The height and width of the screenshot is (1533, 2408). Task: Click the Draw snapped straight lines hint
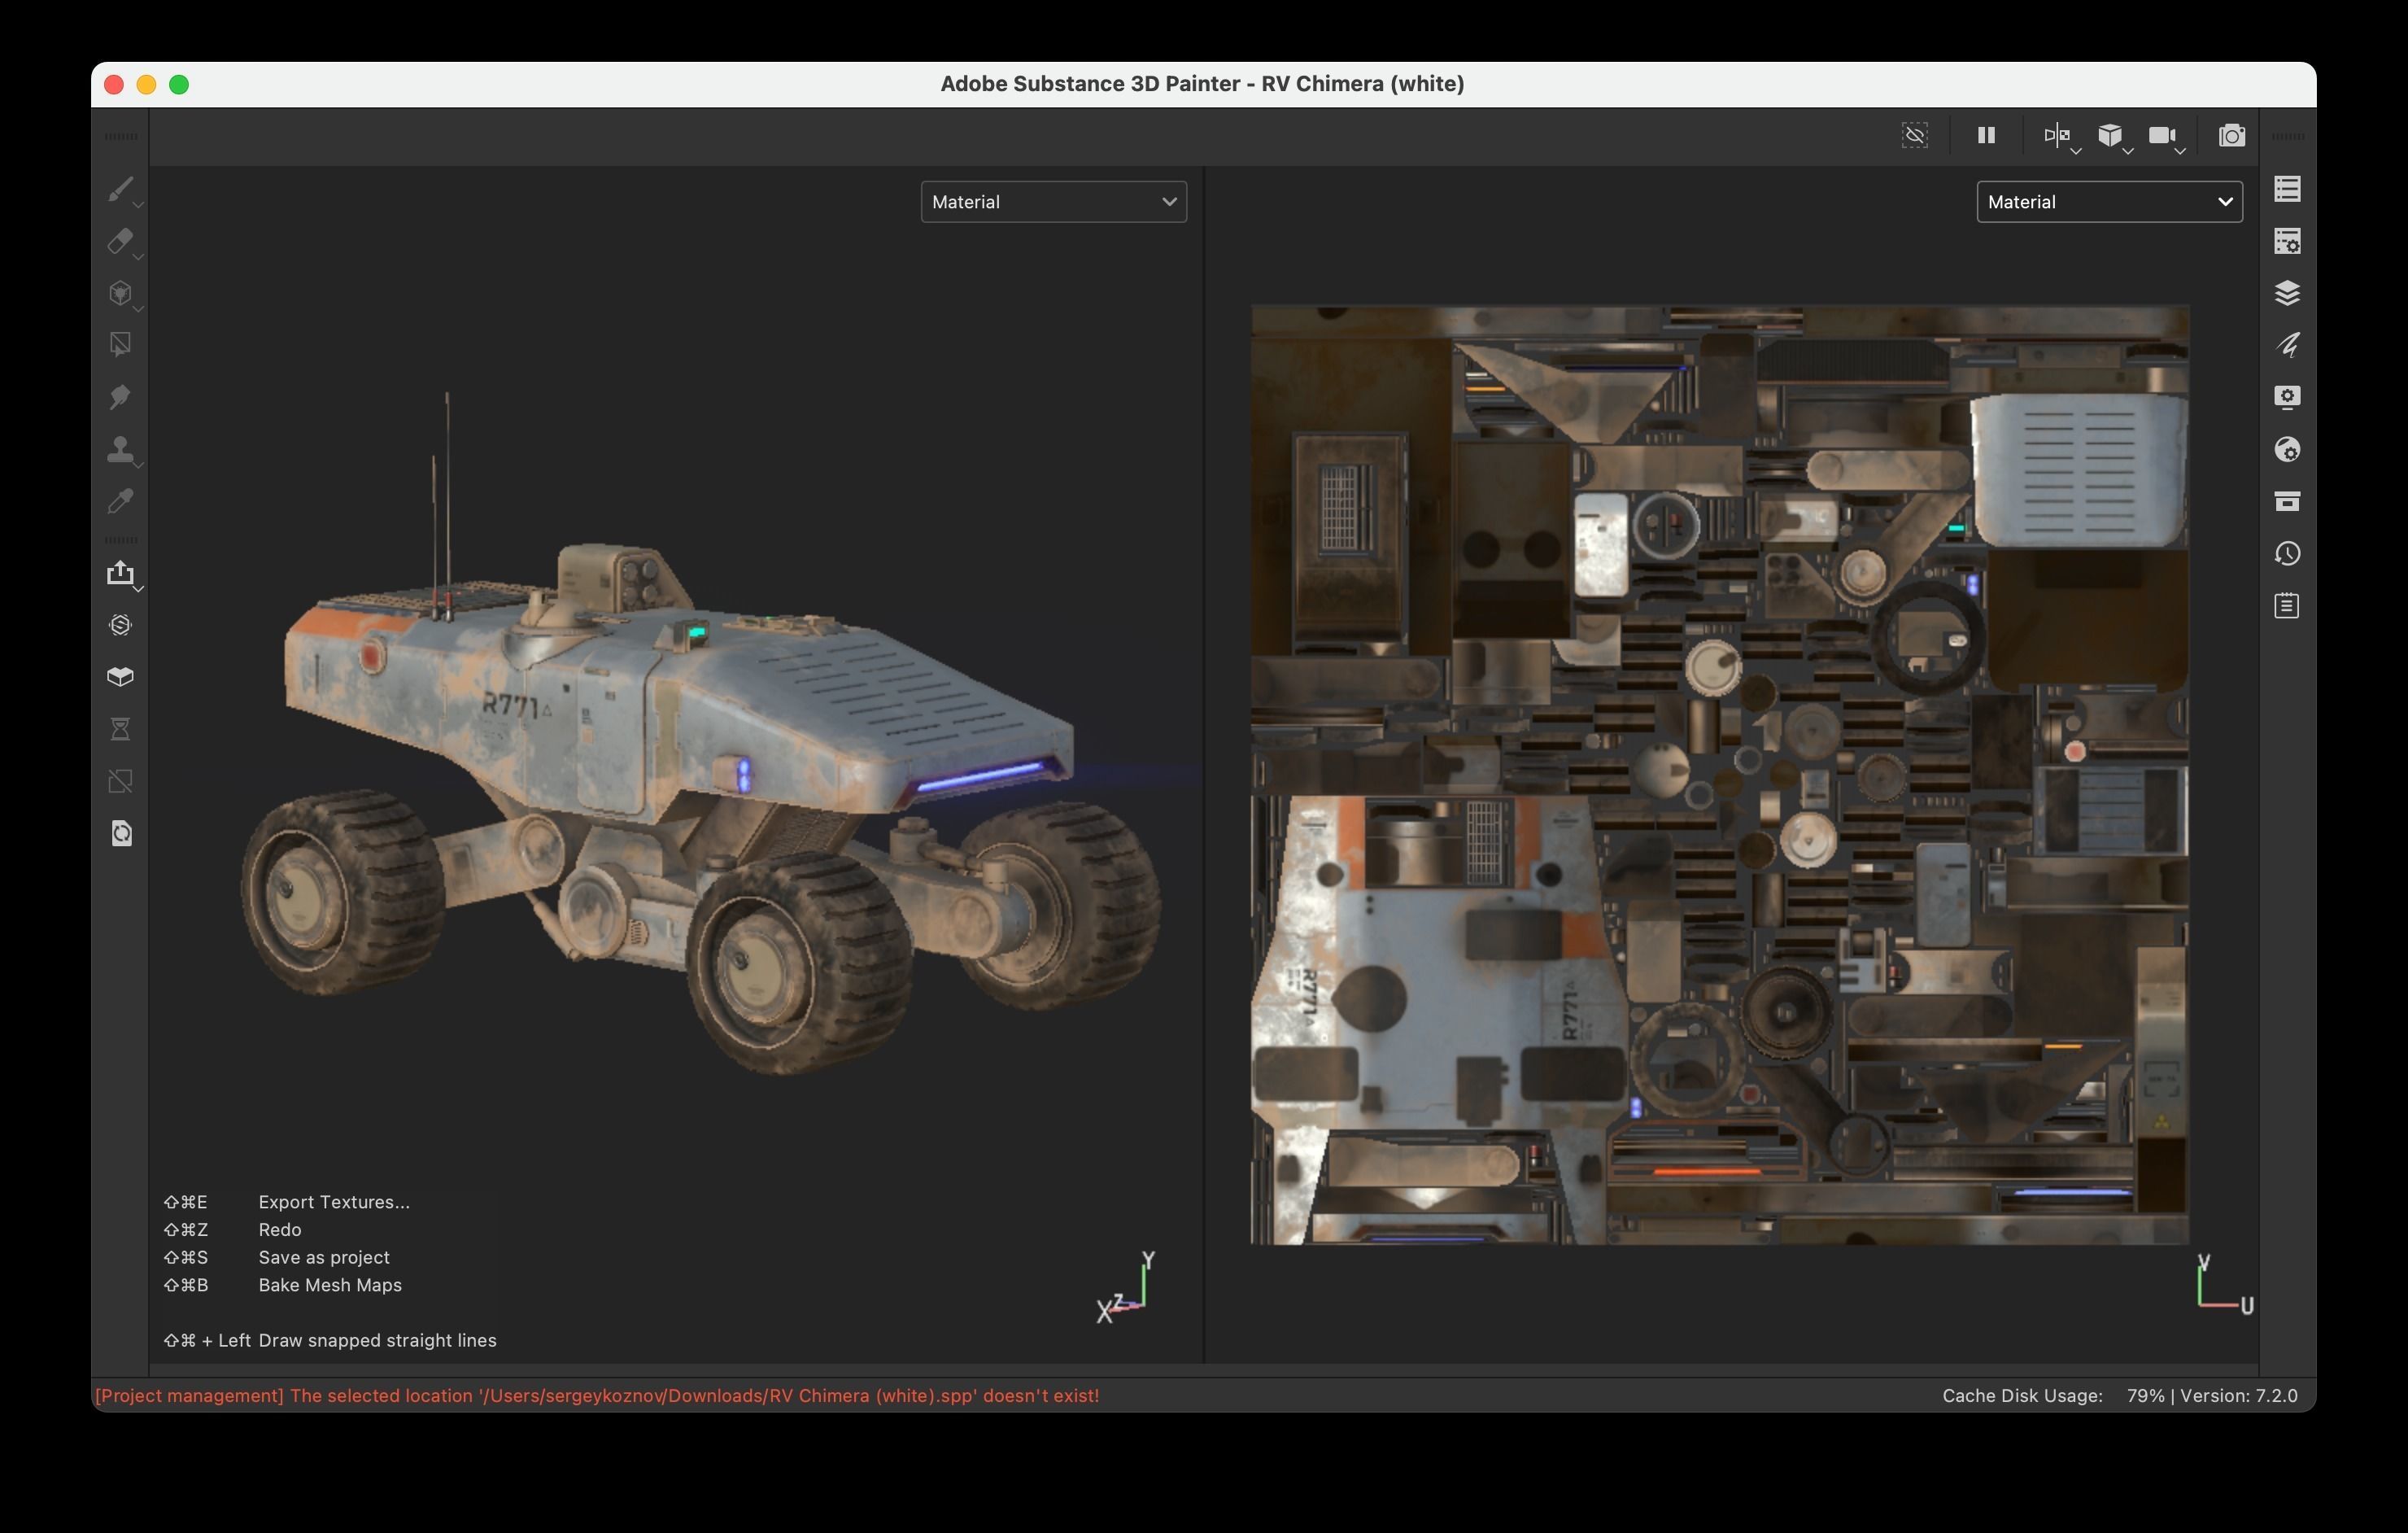[377, 1340]
